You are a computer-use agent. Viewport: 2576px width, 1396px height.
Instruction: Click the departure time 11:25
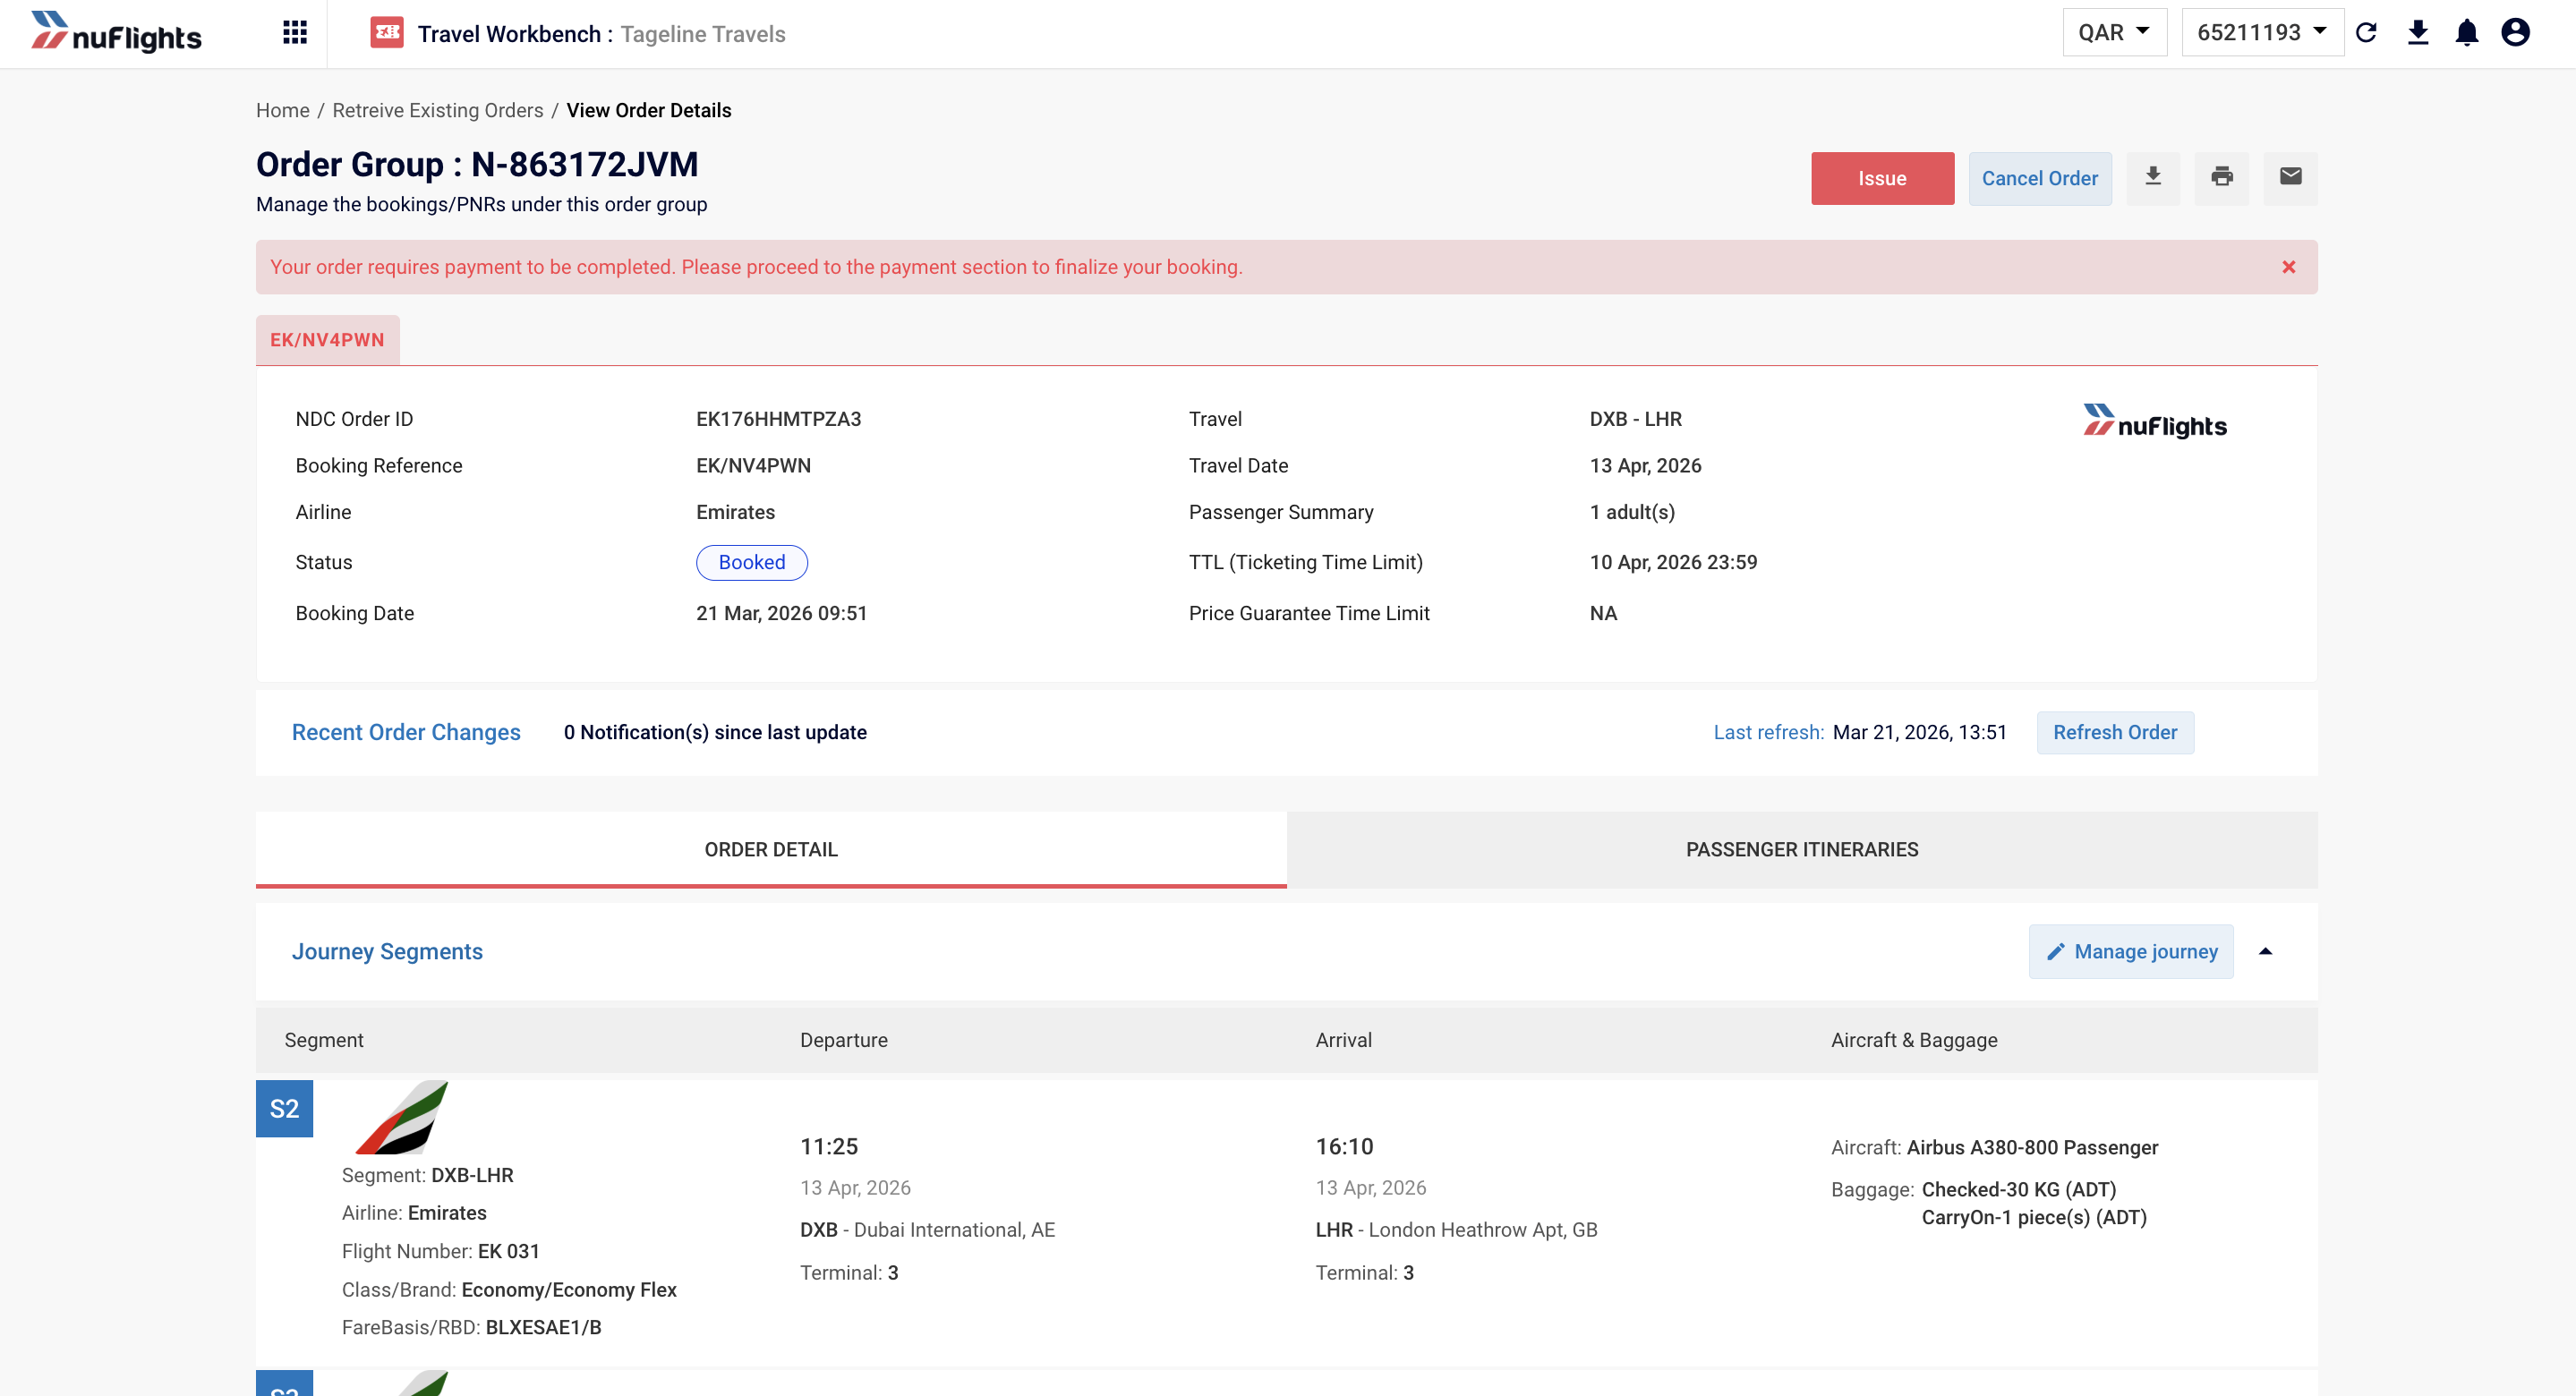829,1147
